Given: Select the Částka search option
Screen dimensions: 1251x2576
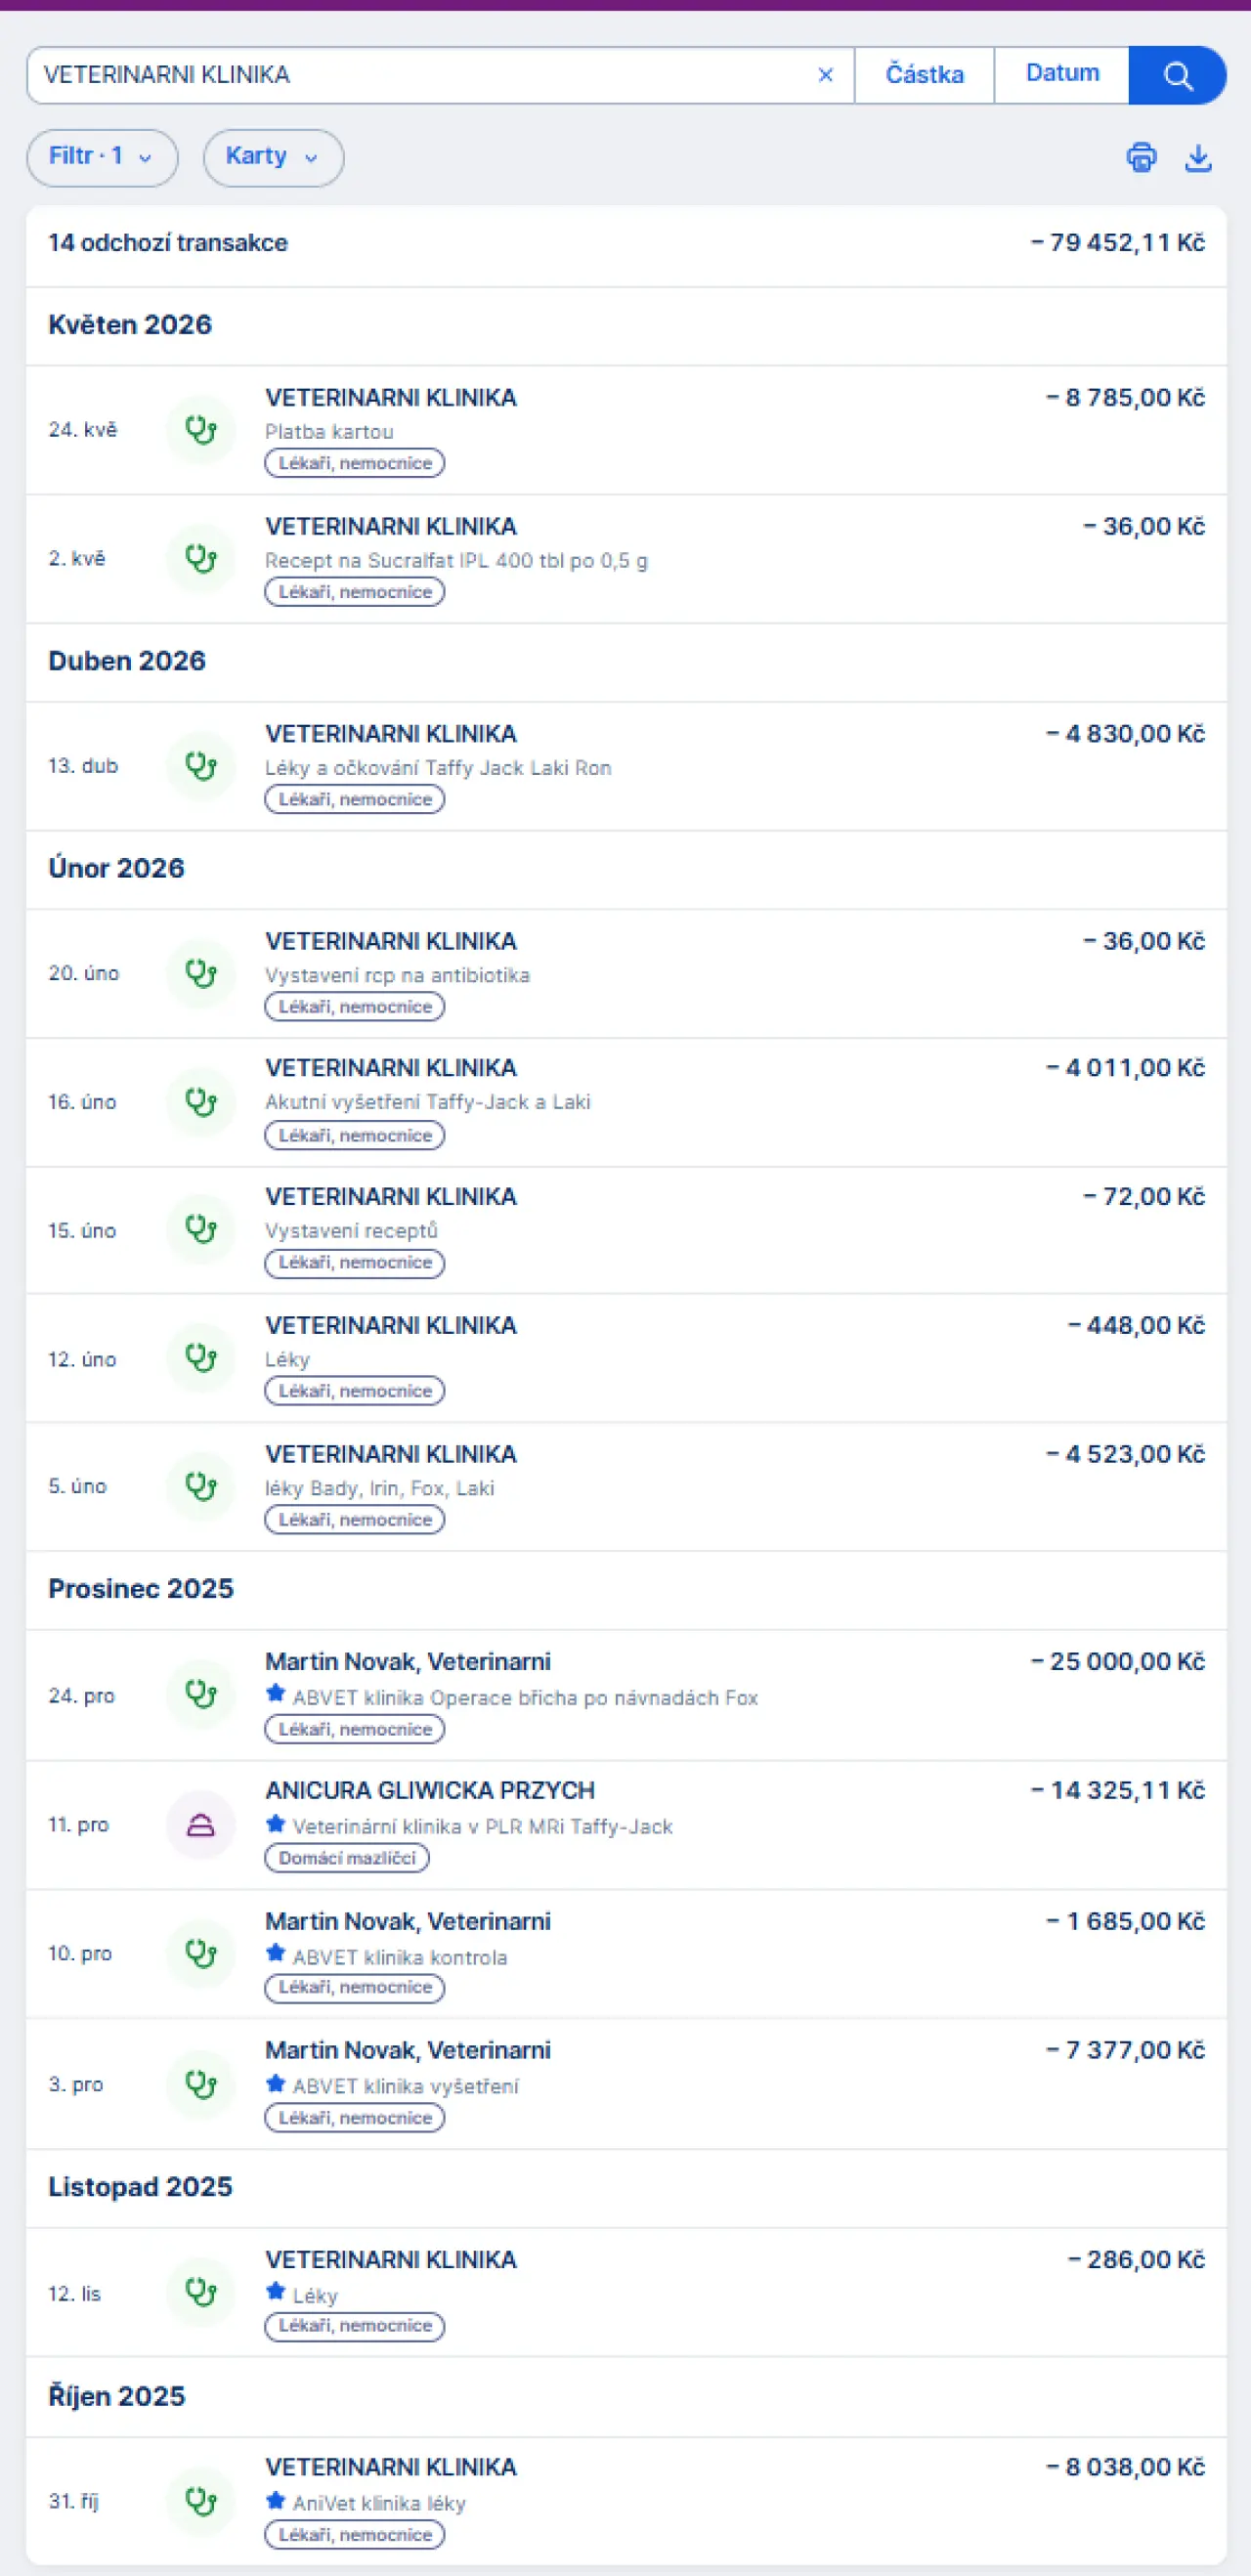Looking at the screenshot, I should (924, 75).
